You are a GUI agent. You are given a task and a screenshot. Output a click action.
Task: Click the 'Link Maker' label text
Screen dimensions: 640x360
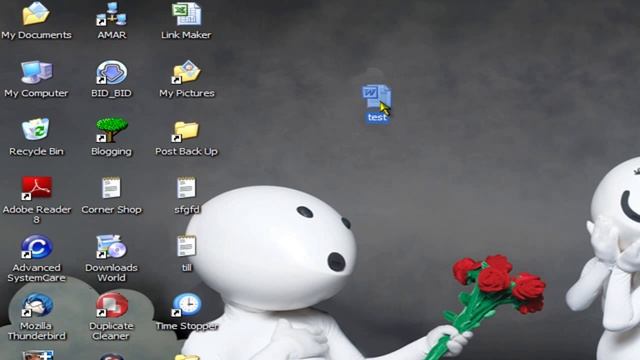[x=186, y=35]
